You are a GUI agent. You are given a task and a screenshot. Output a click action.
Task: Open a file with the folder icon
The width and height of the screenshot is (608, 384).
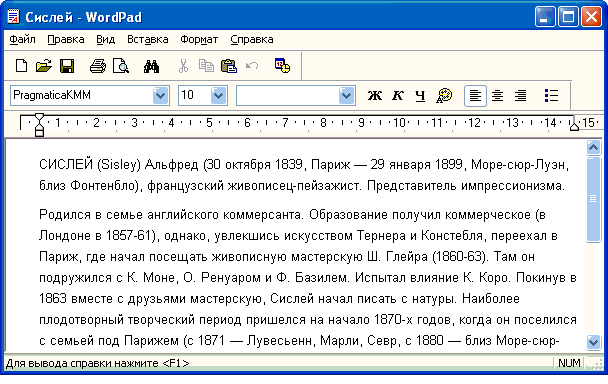(x=43, y=66)
